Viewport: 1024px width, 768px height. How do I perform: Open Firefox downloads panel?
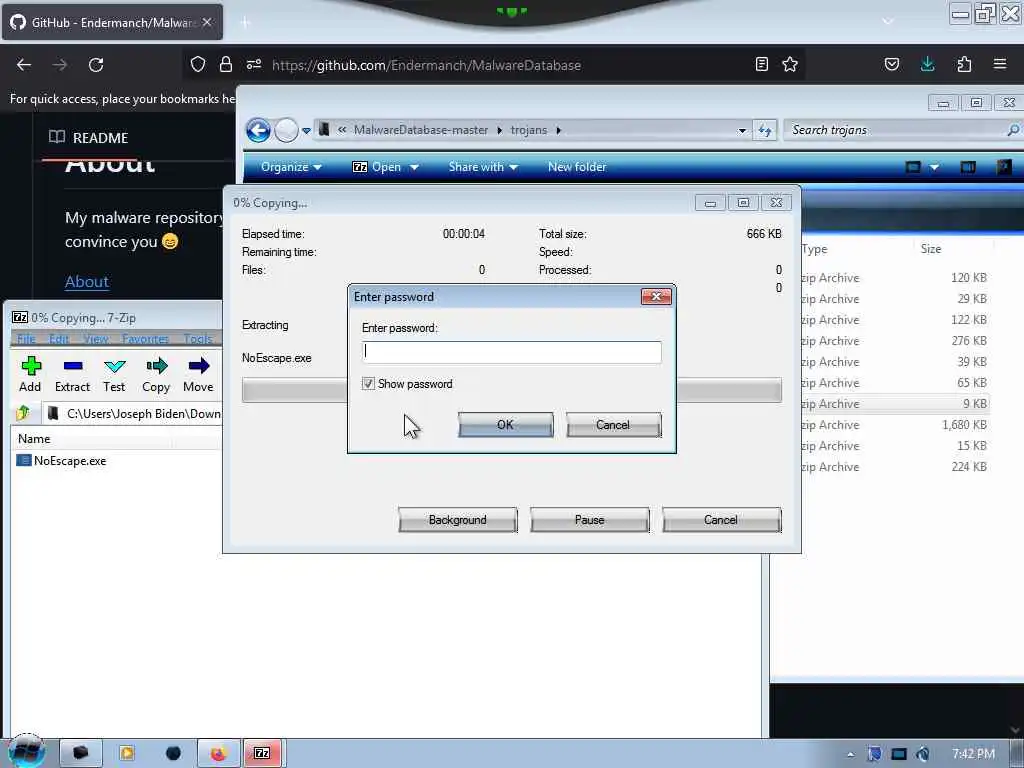[x=927, y=64]
